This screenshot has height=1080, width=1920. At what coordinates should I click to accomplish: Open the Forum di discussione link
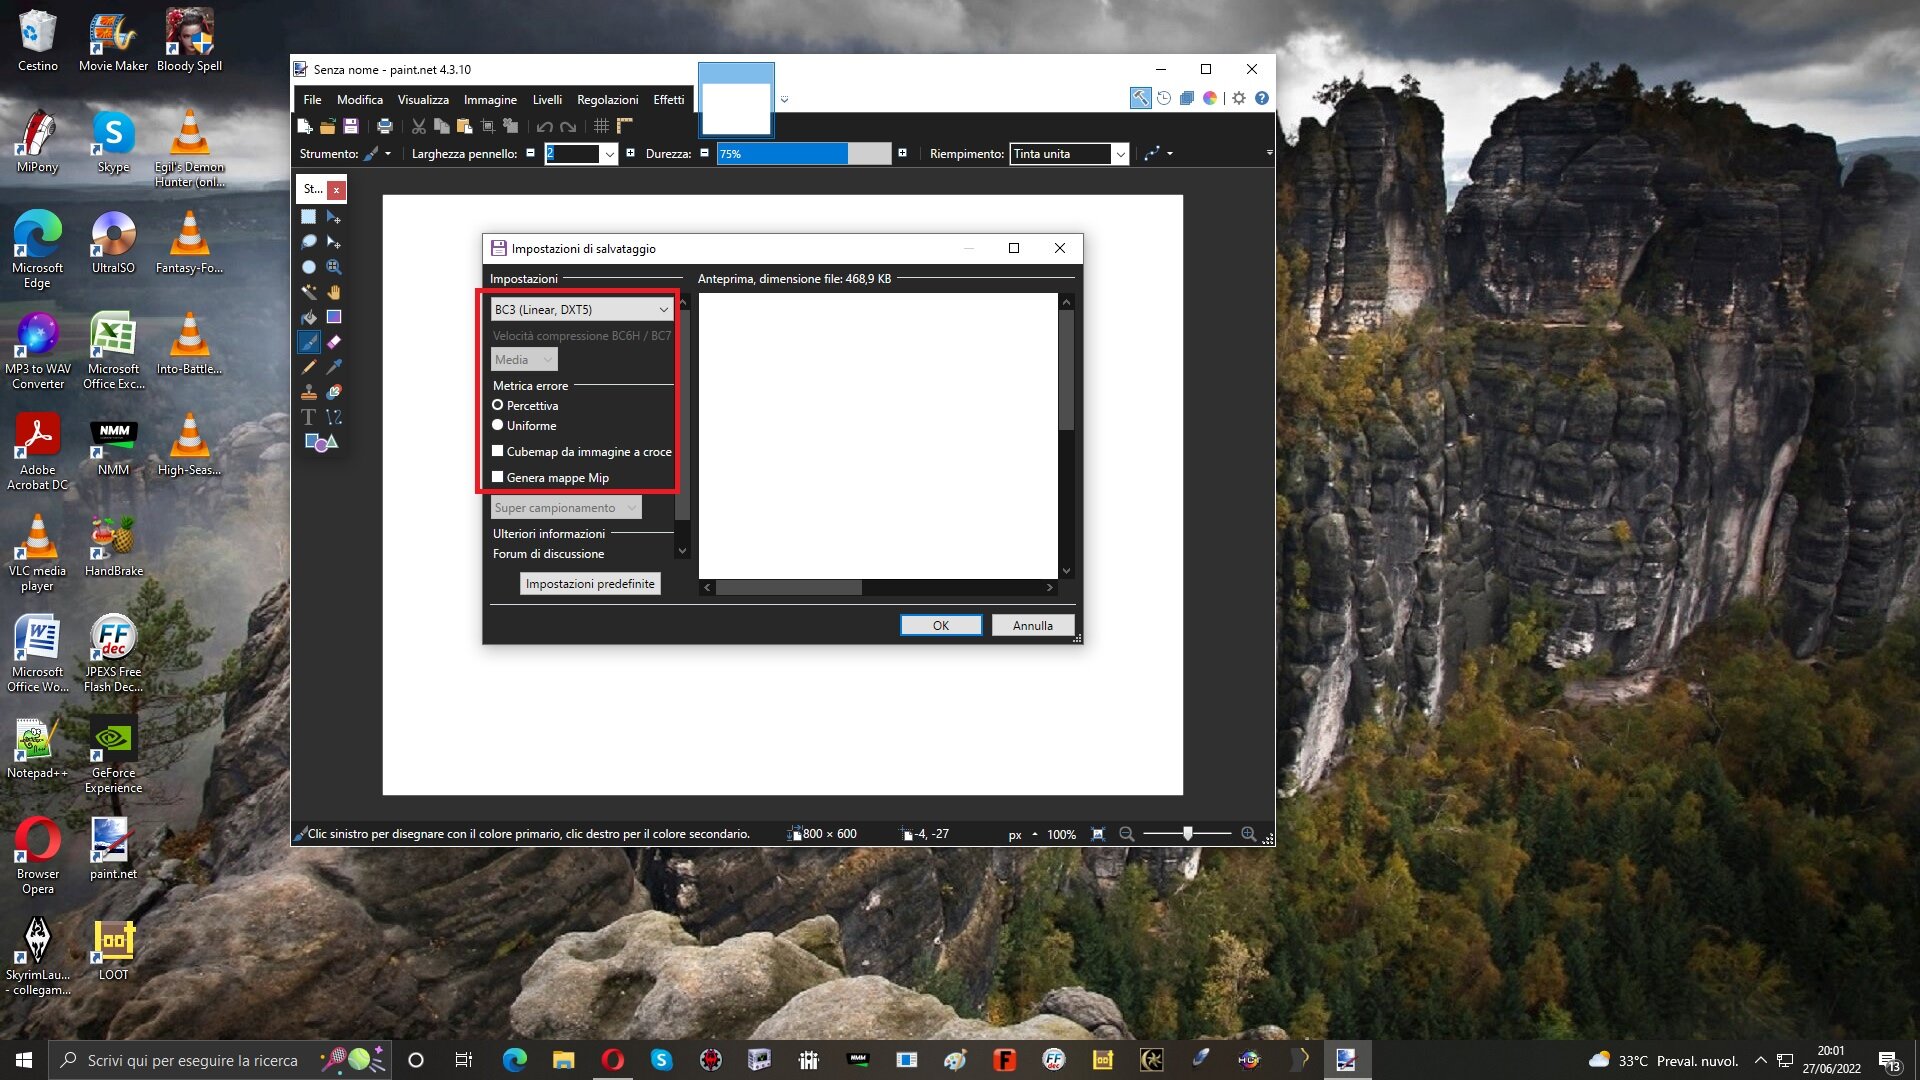548,553
